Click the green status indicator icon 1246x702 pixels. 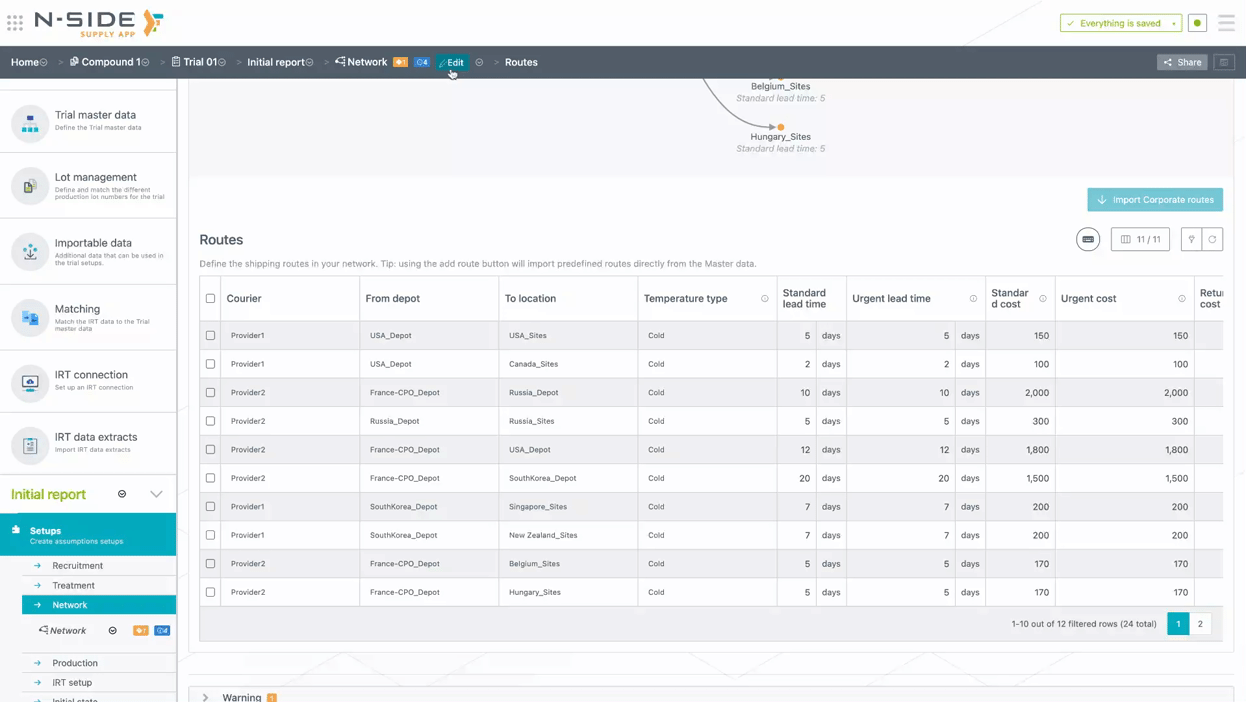coord(1197,23)
